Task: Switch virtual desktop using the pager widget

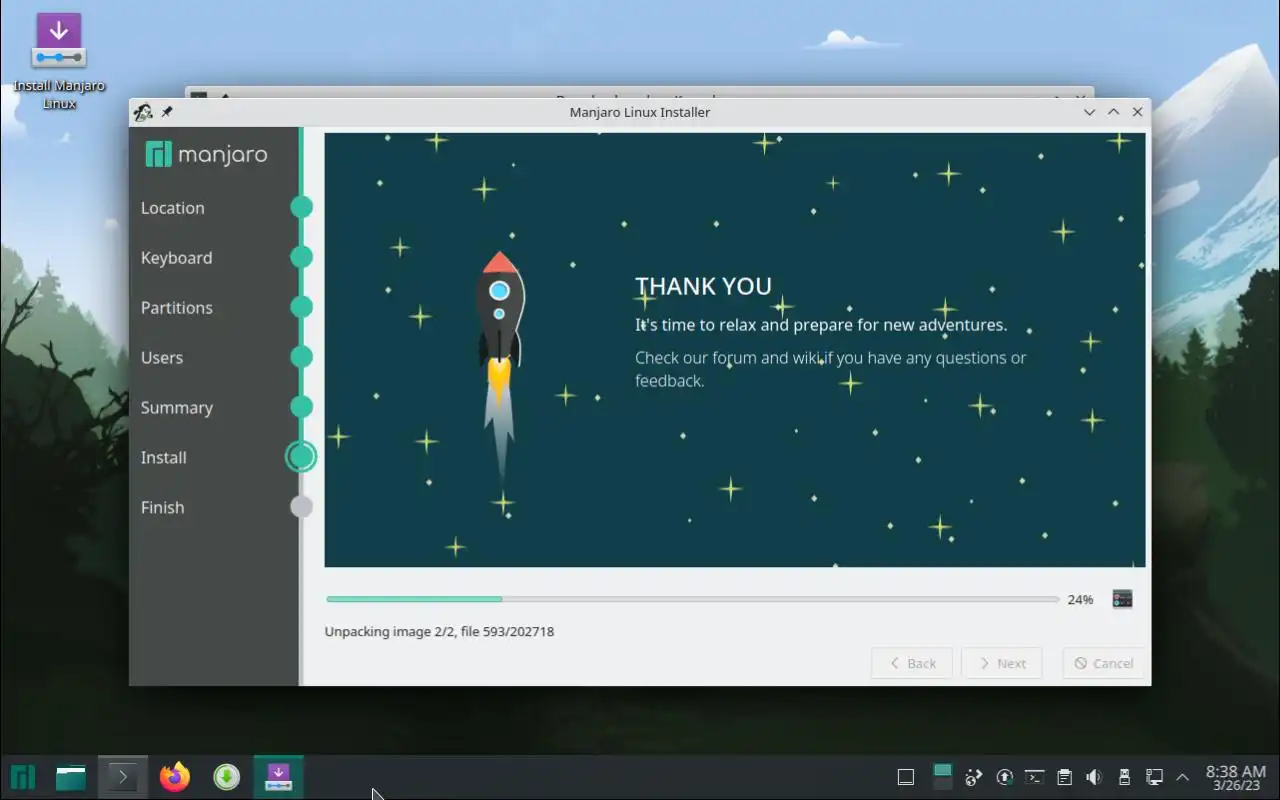Action: (x=942, y=777)
